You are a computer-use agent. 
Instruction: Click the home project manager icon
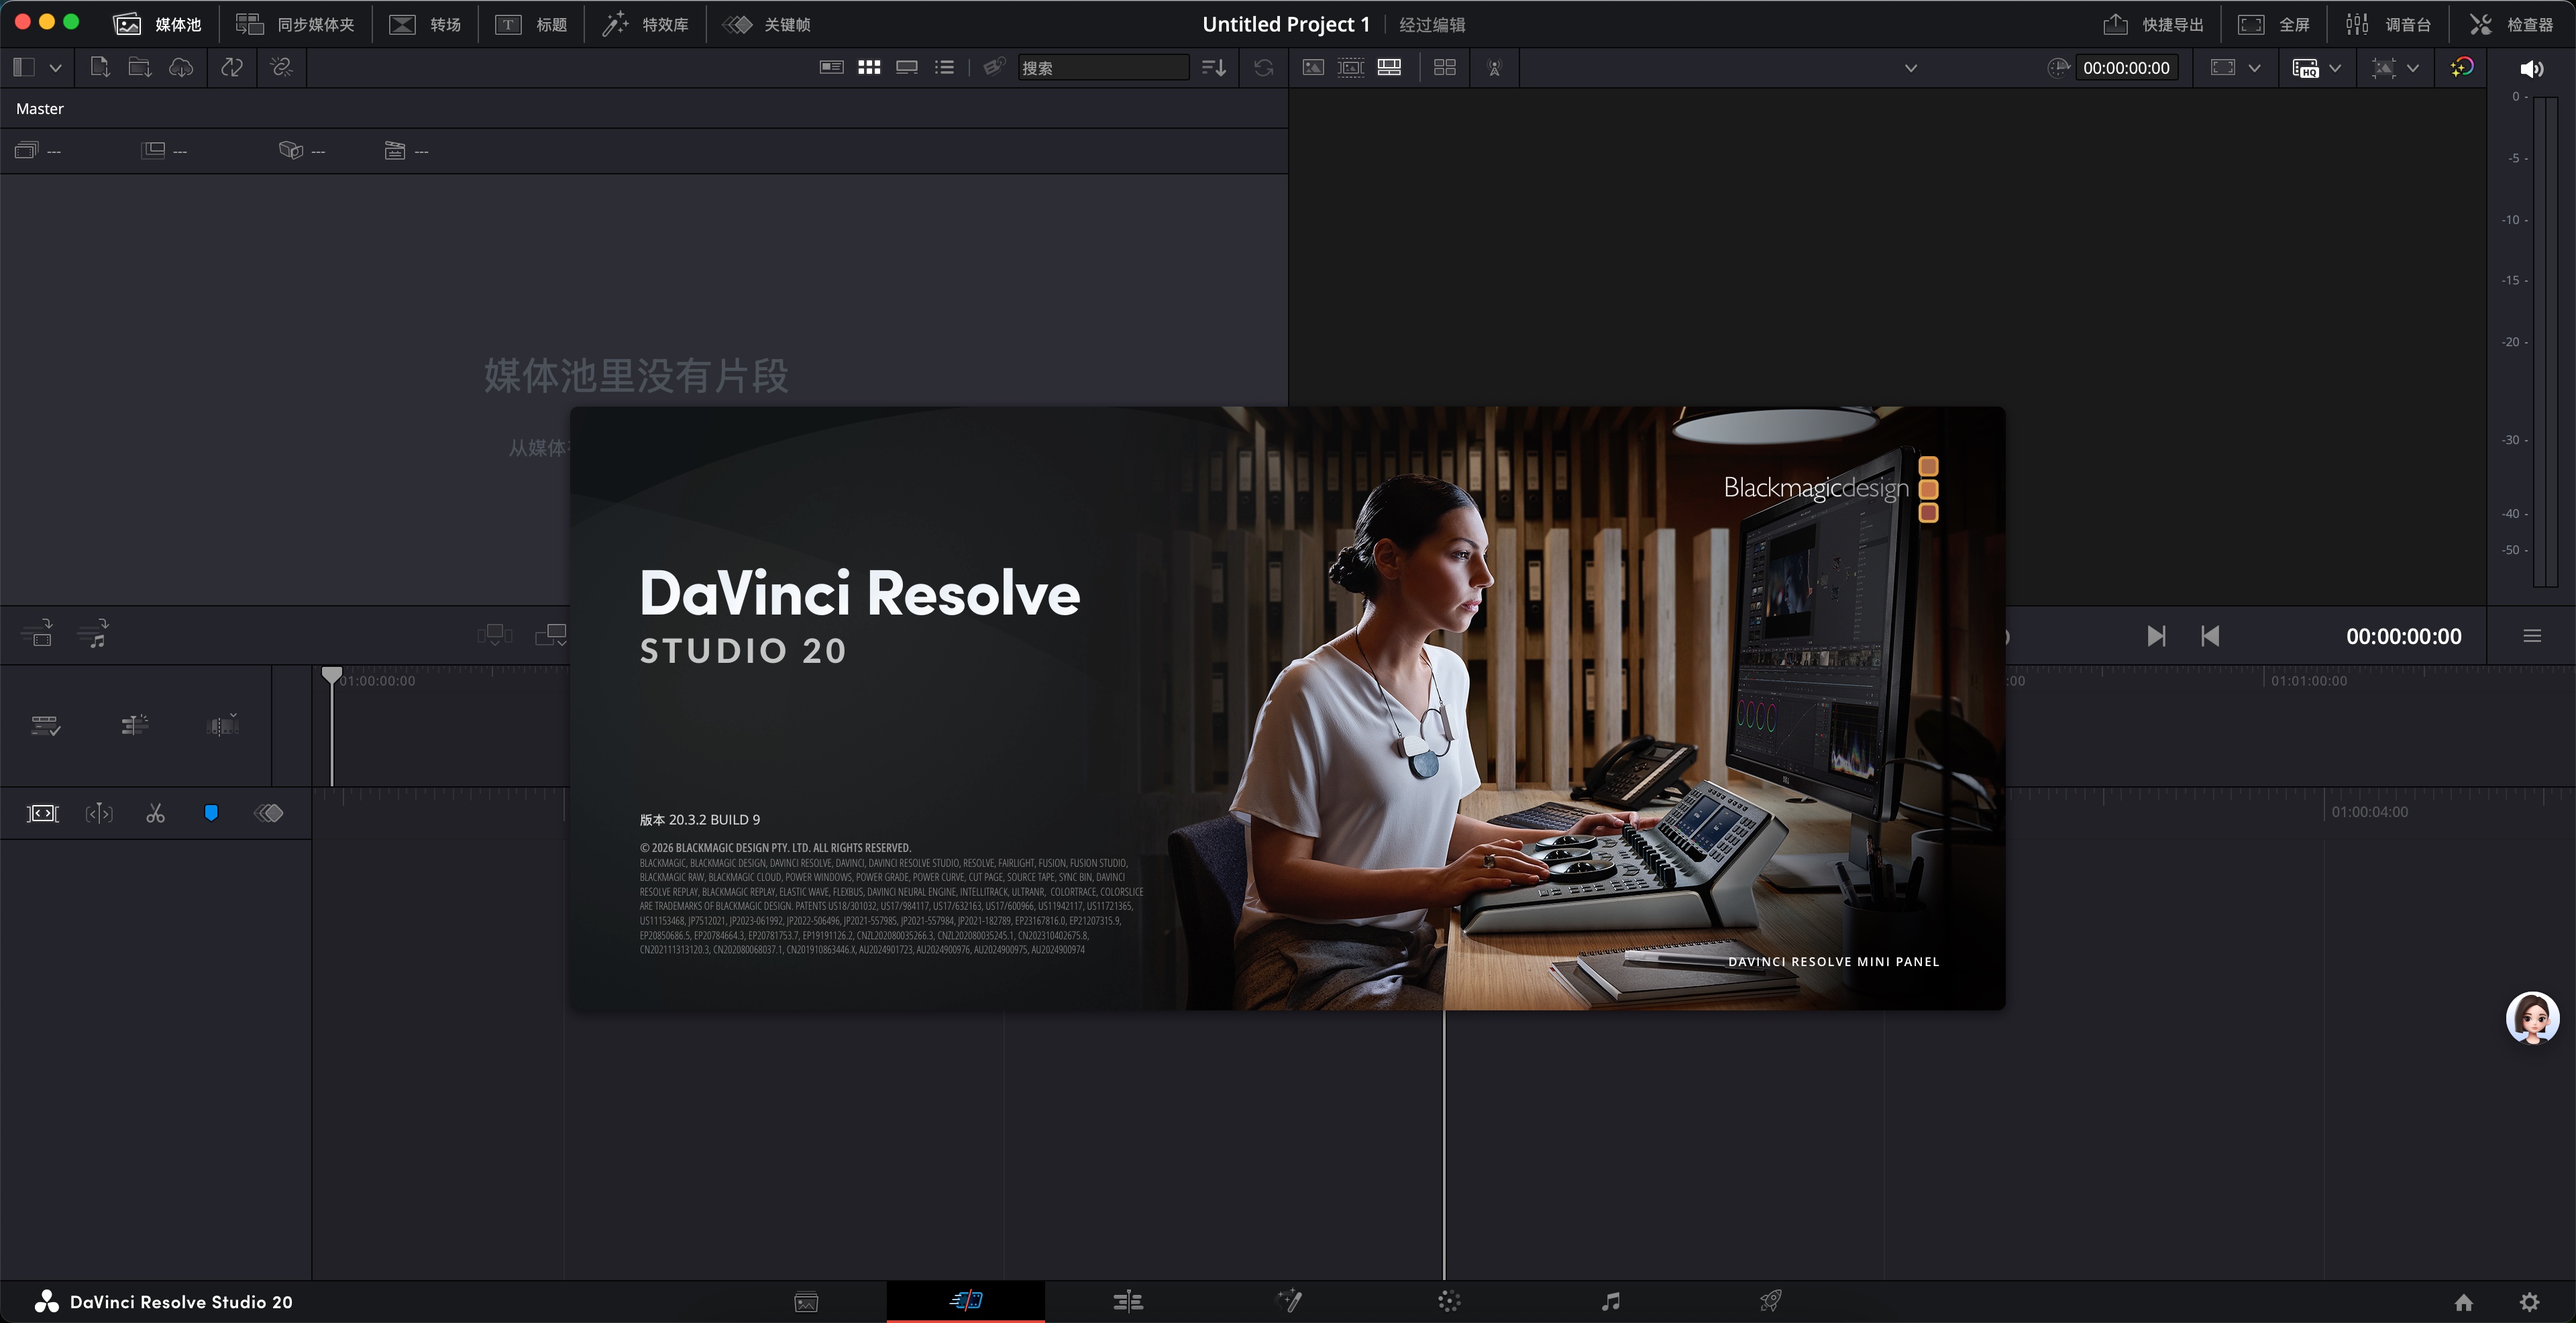[2464, 1301]
